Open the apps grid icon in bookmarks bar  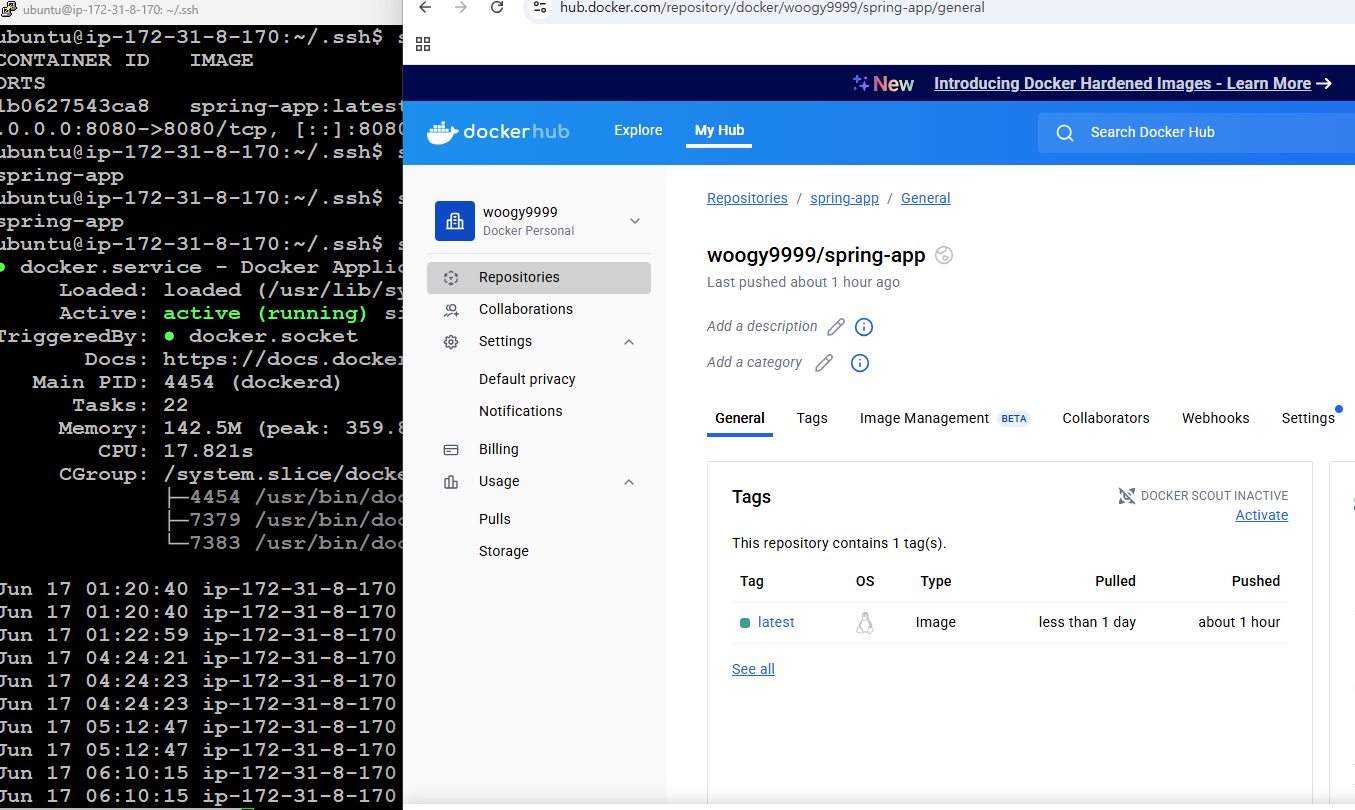(x=423, y=44)
